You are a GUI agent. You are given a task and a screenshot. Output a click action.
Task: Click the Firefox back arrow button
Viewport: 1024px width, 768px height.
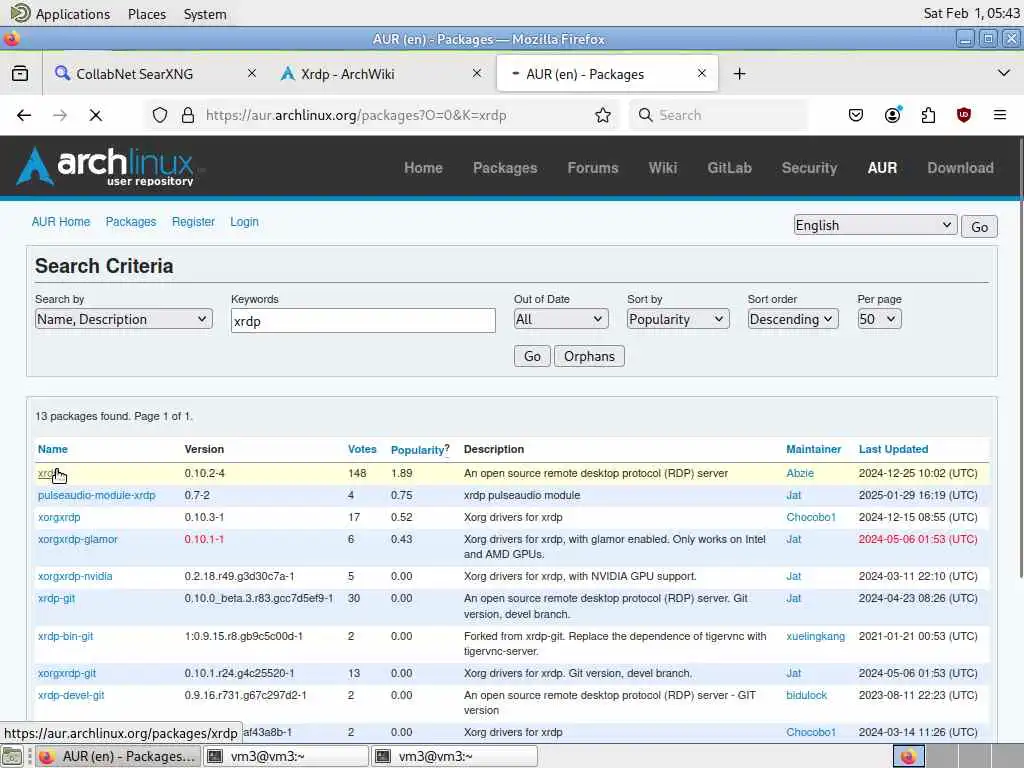tap(24, 116)
